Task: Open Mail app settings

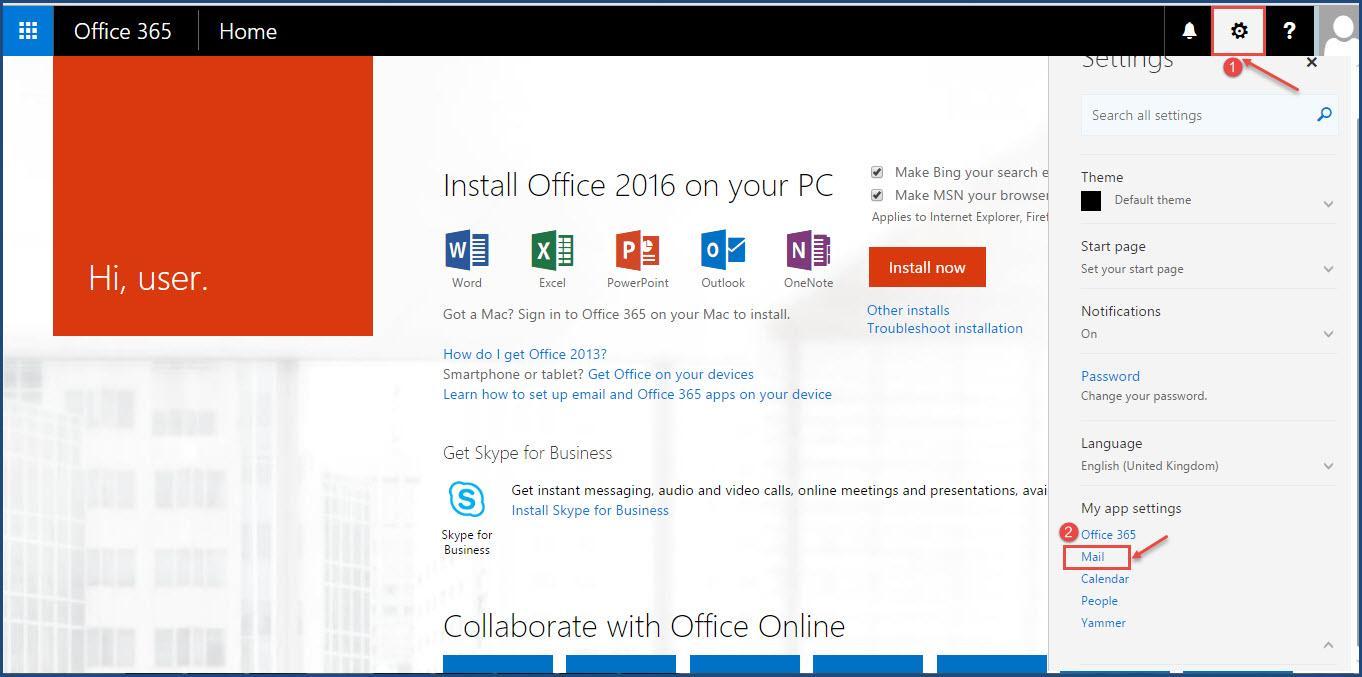Action: [1092, 556]
